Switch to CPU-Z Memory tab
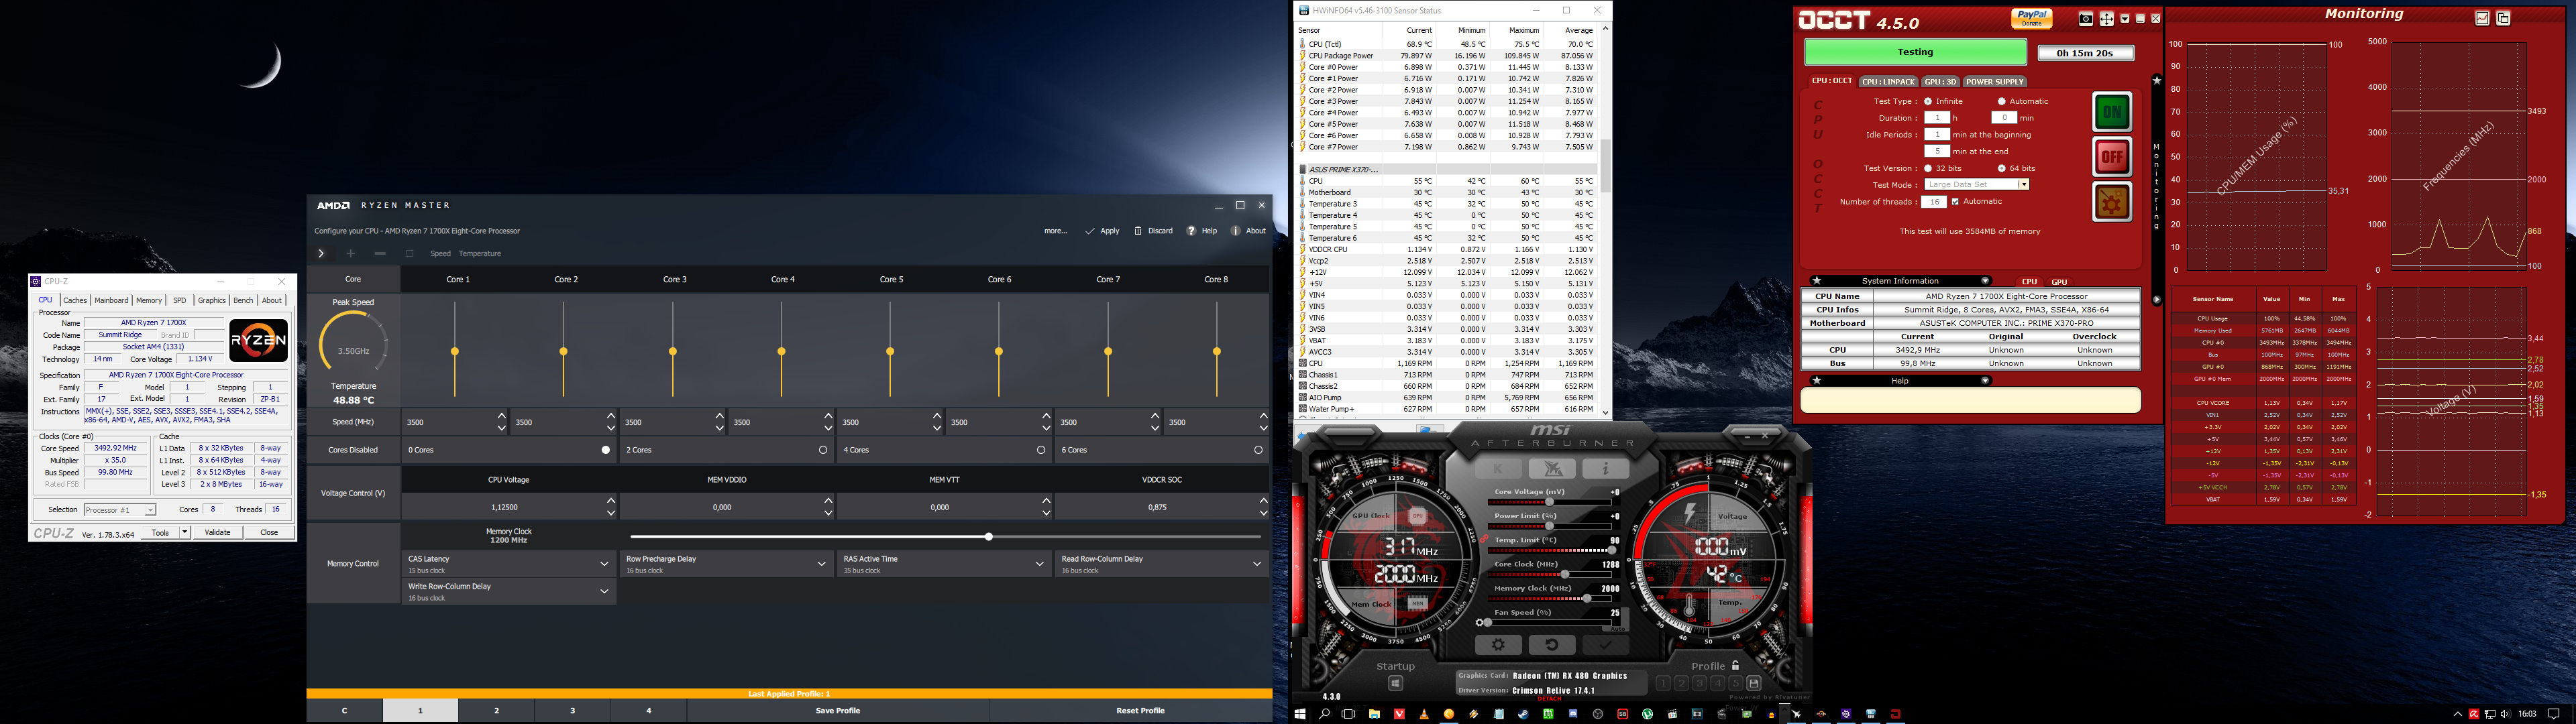The image size is (2576, 724). click(x=149, y=300)
